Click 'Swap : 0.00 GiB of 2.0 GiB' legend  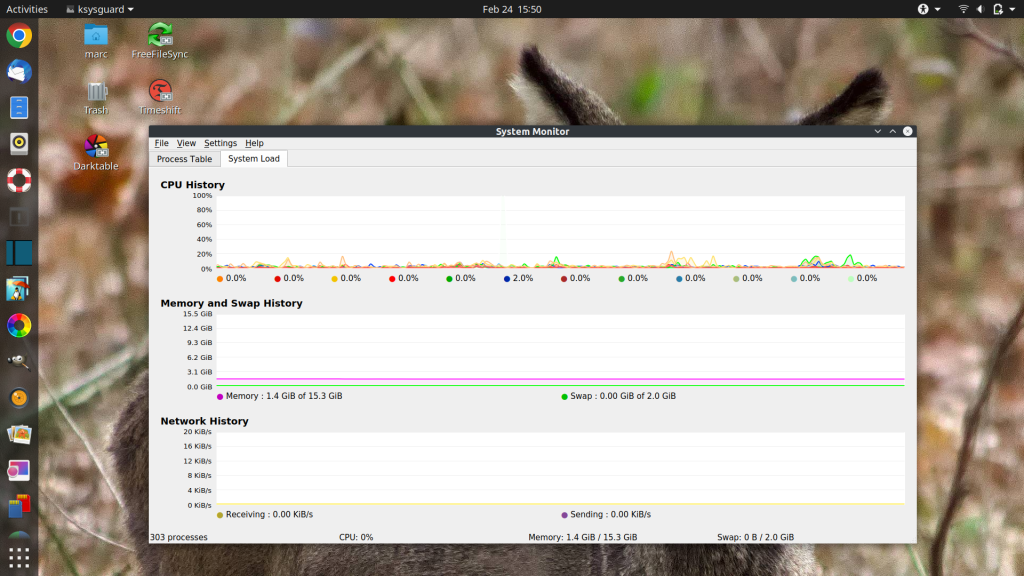pos(623,396)
